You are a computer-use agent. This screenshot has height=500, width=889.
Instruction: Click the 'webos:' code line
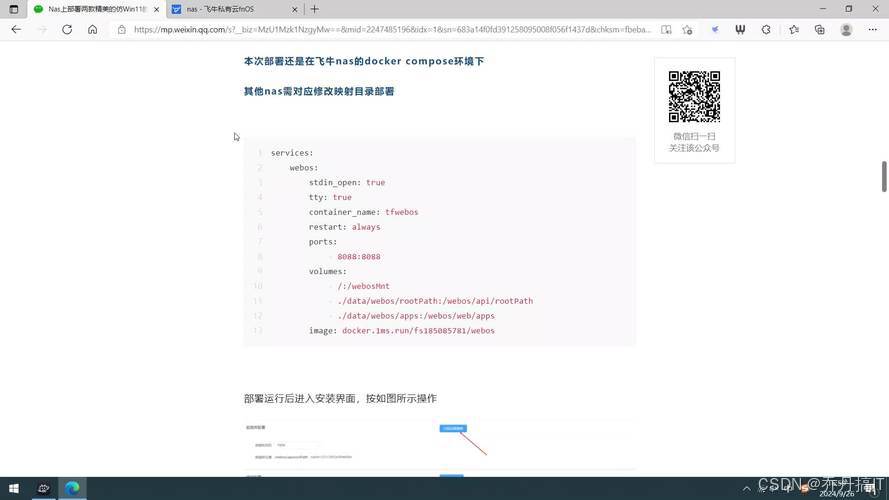[x=304, y=168]
